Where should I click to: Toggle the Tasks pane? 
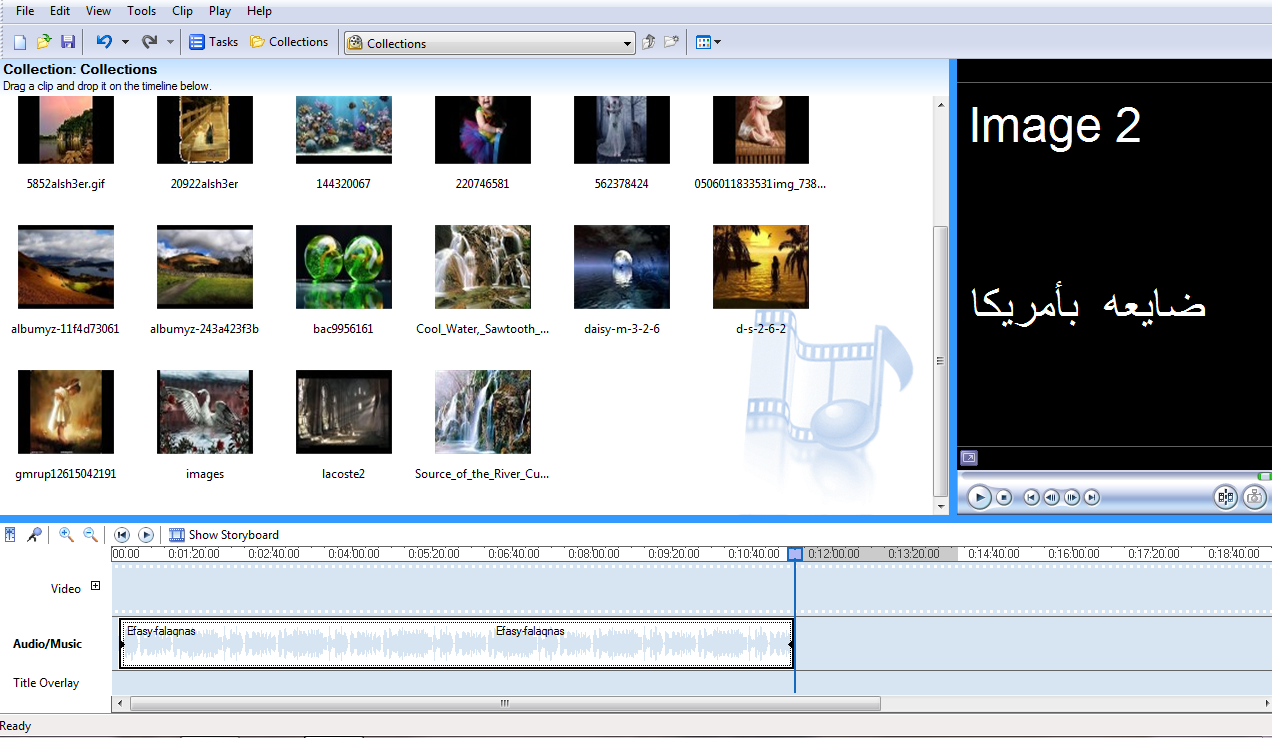pyautogui.click(x=214, y=42)
